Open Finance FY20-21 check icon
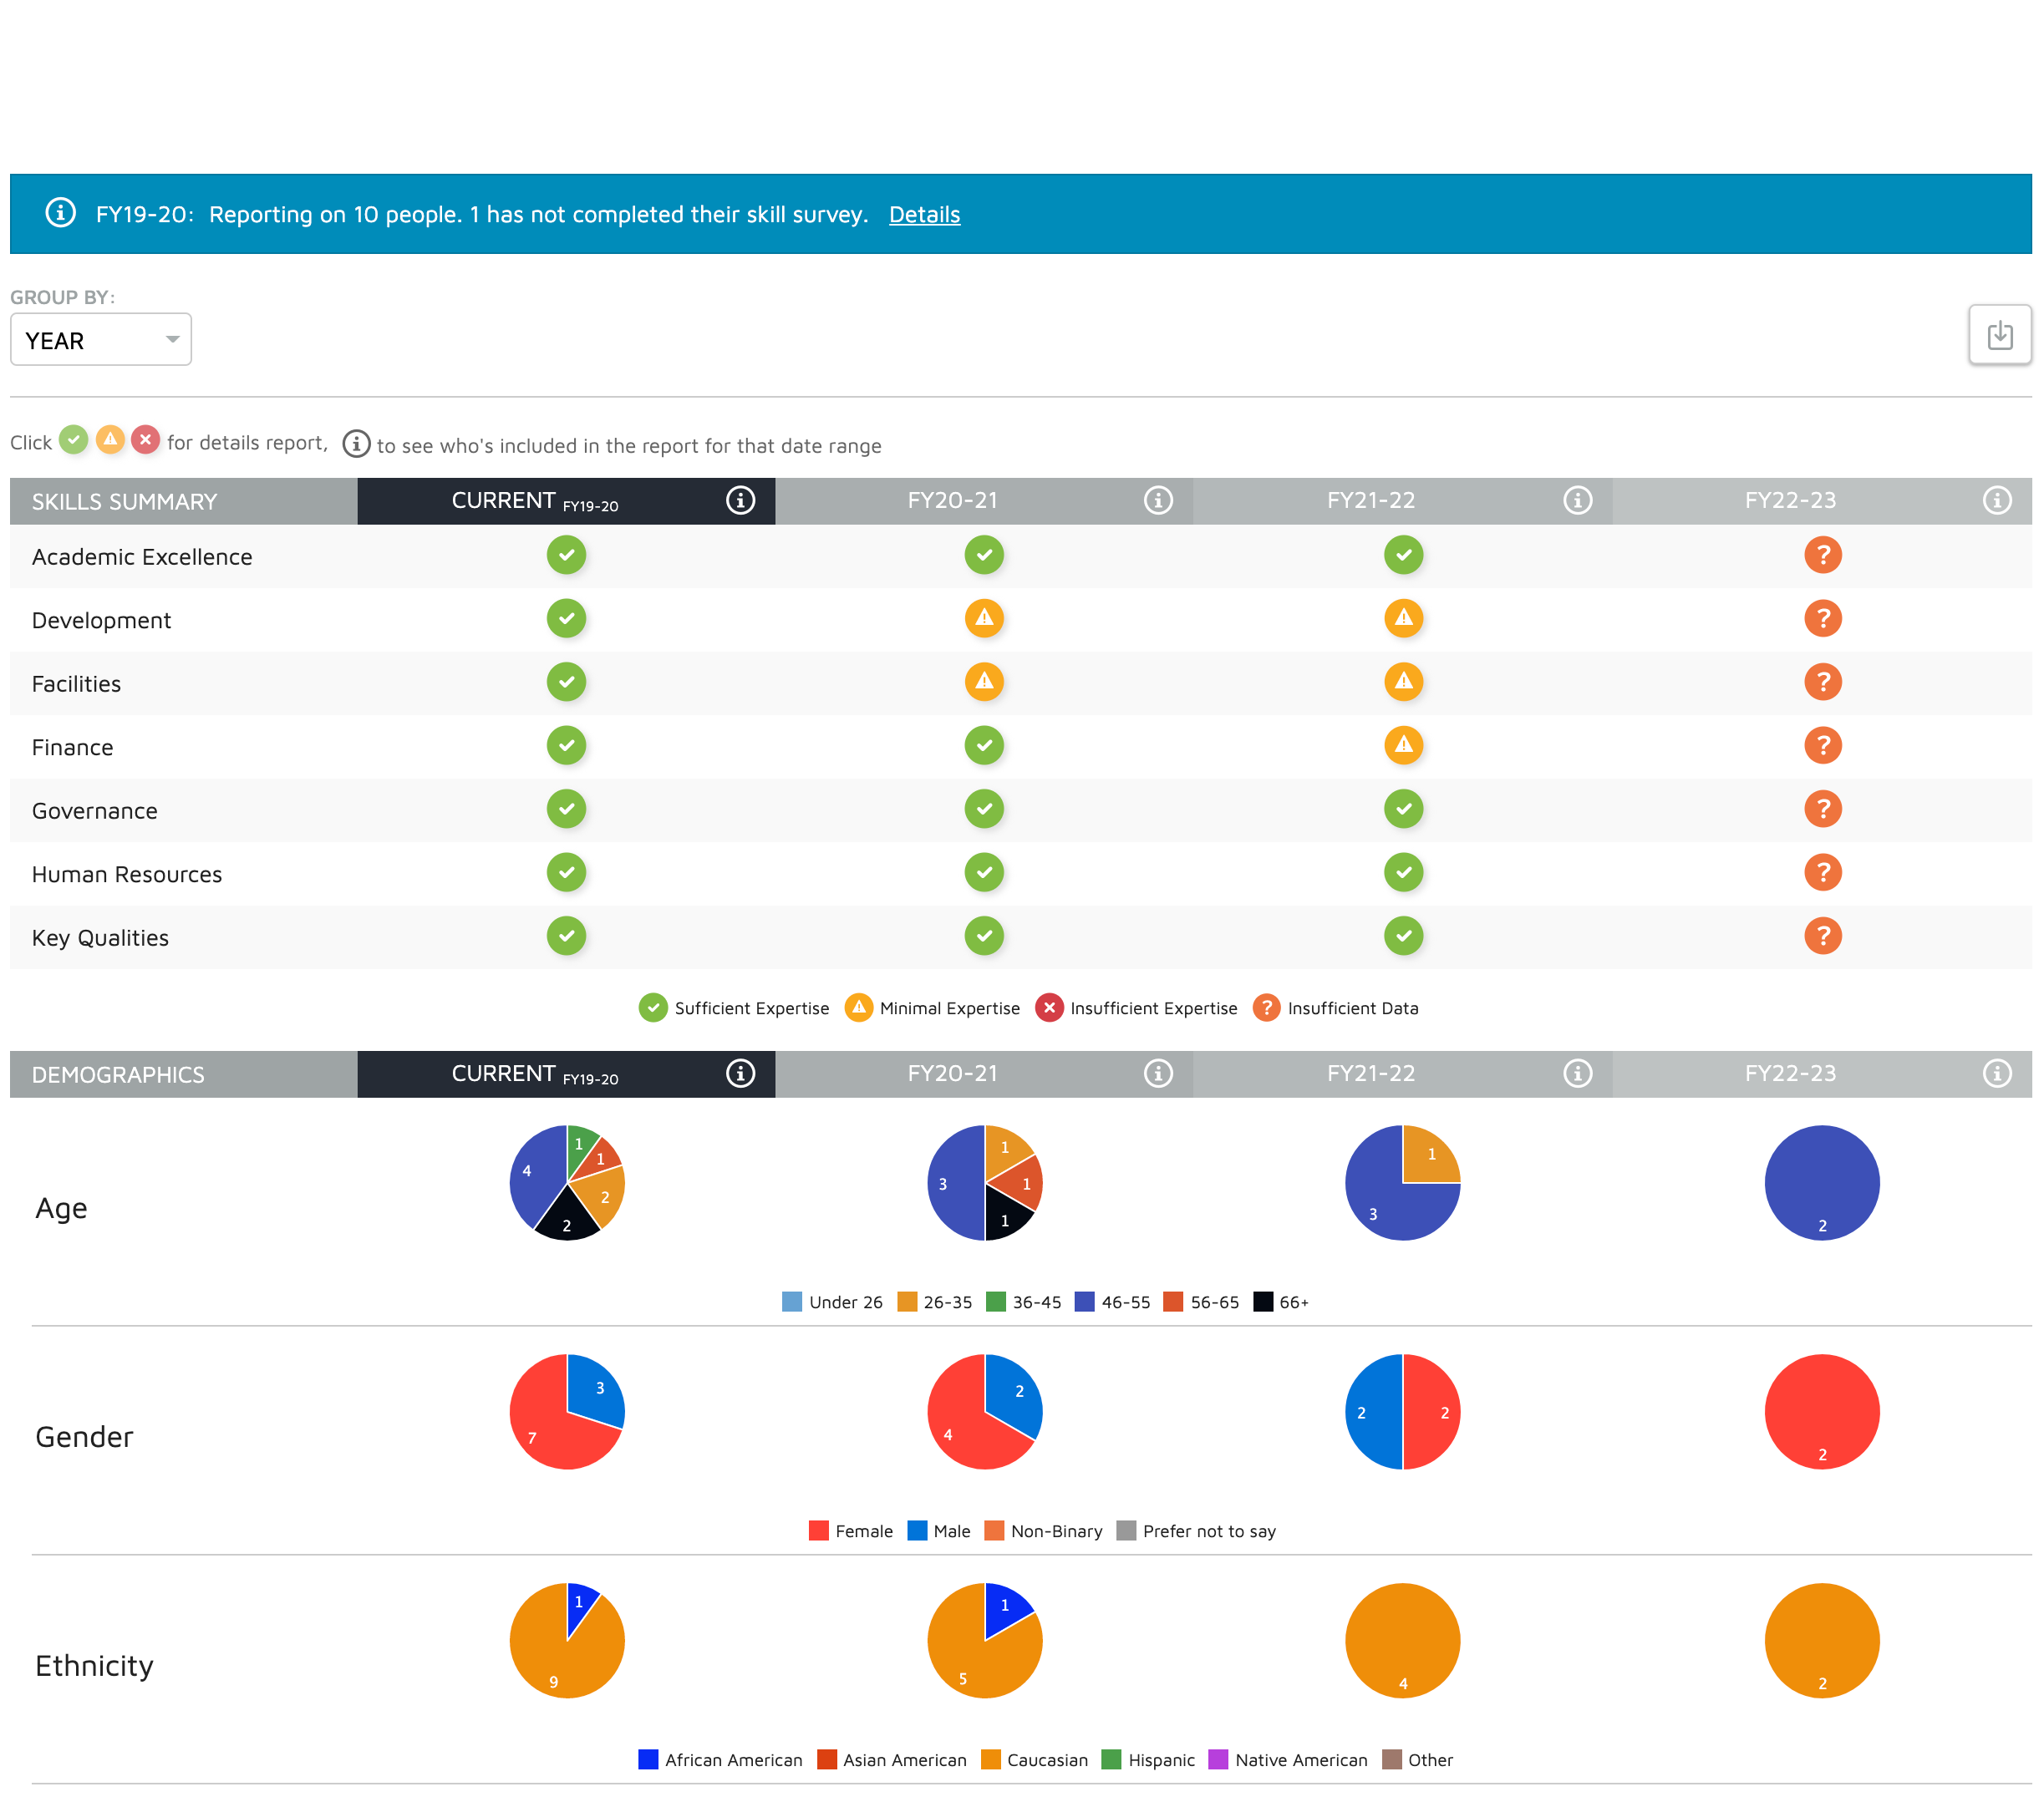 [x=984, y=745]
